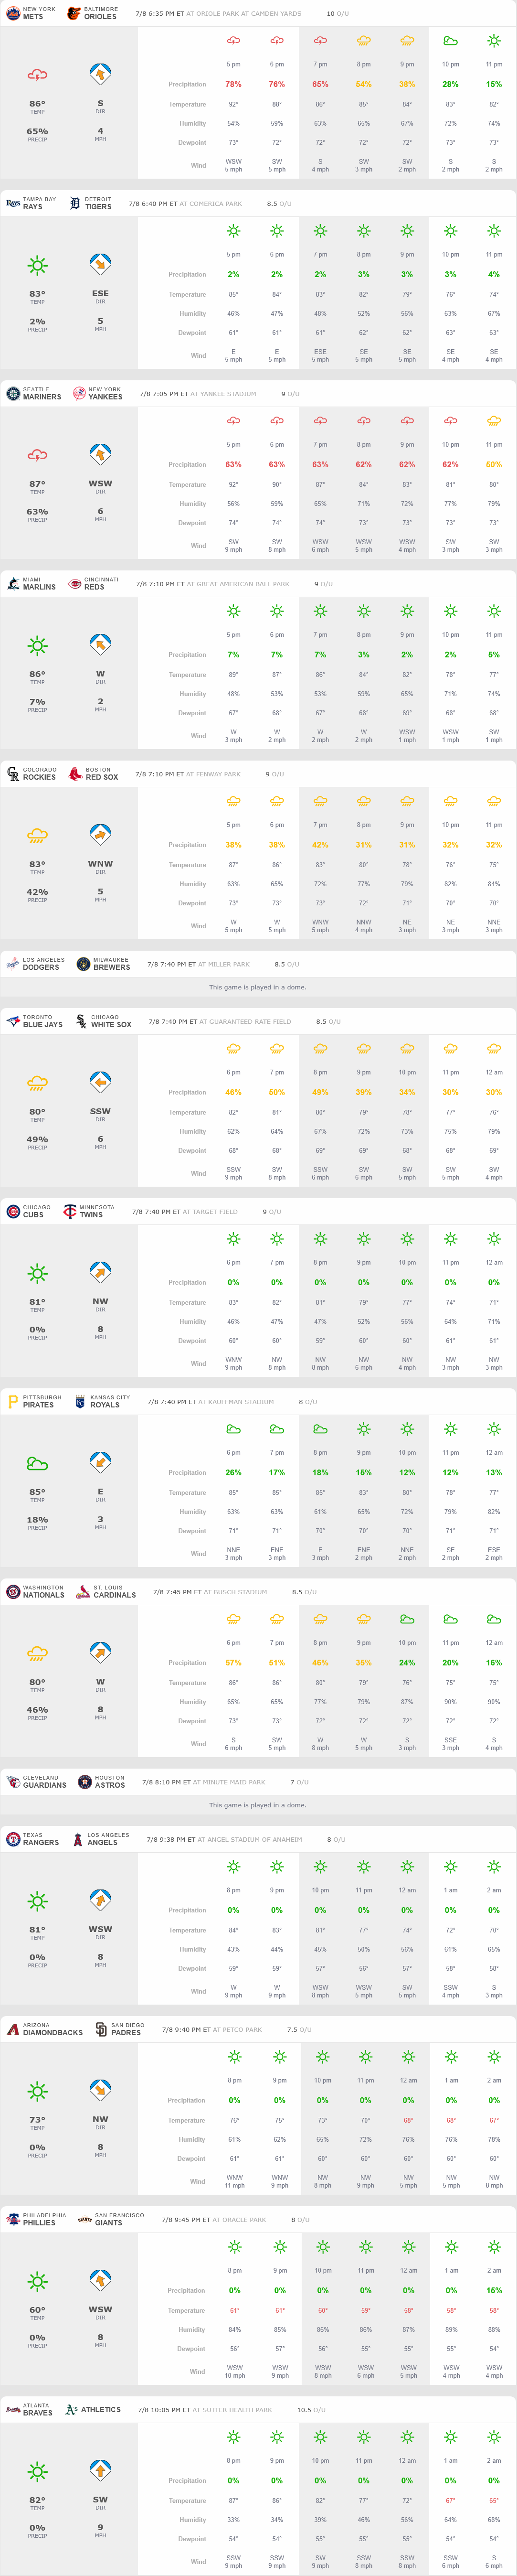Click the 'AT COMERICA PARK' venue text

pyautogui.click(x=211, y=204)
